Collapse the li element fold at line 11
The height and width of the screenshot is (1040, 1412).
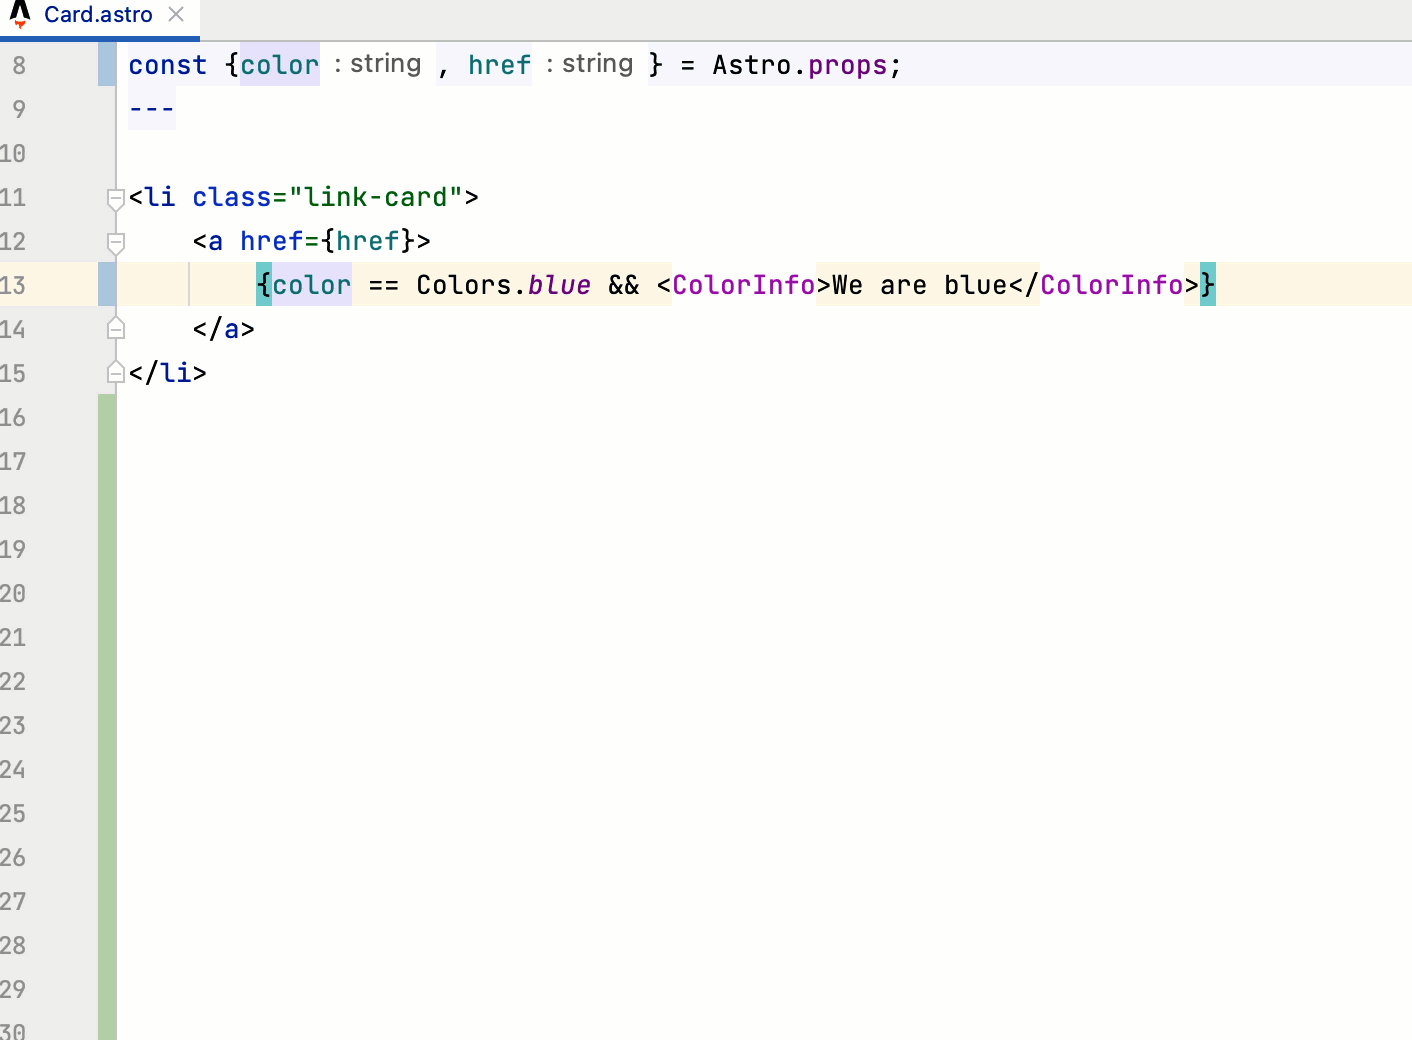pyautogui.click(x=115, y=198)
